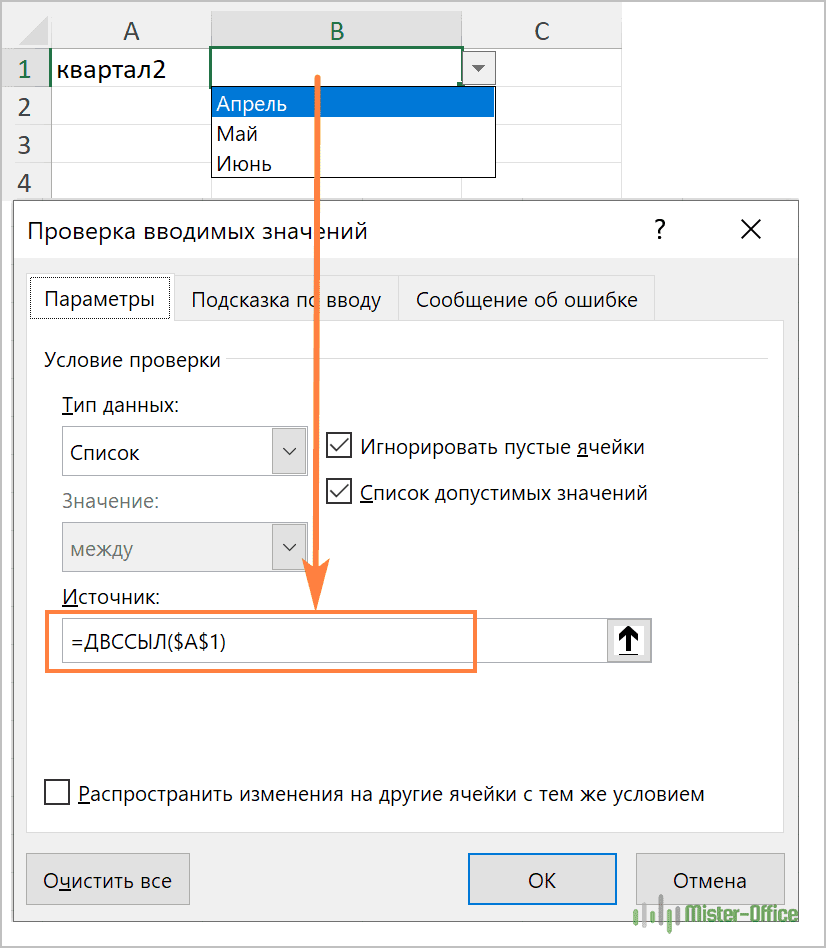Viewport: 826px width, 948px height.
Task: Choose Июнь from the dropdown list
Action: [x=353, y=163]
